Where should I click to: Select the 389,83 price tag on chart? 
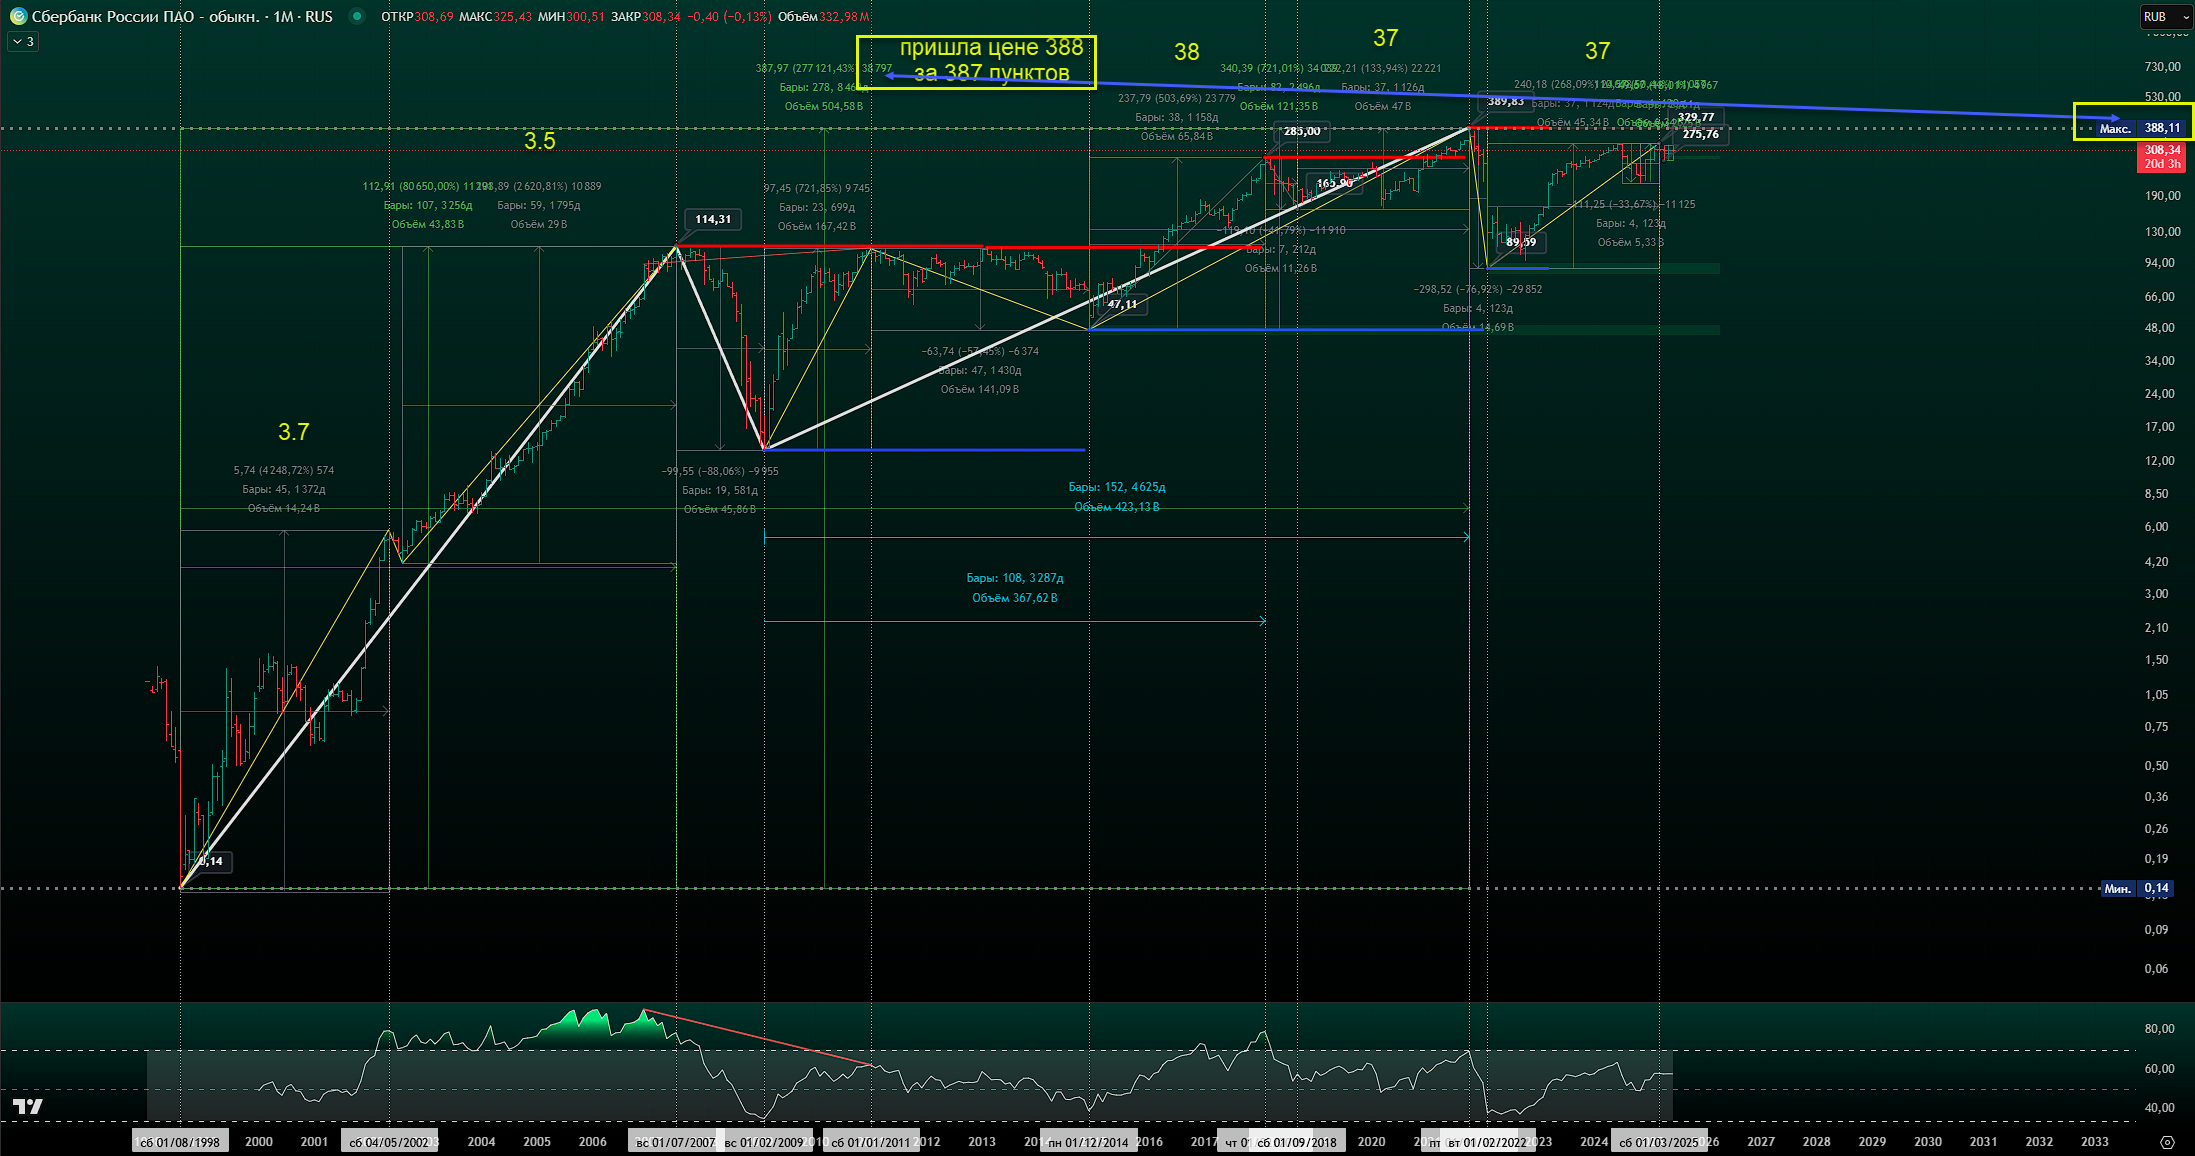(x=1505, y=101)
